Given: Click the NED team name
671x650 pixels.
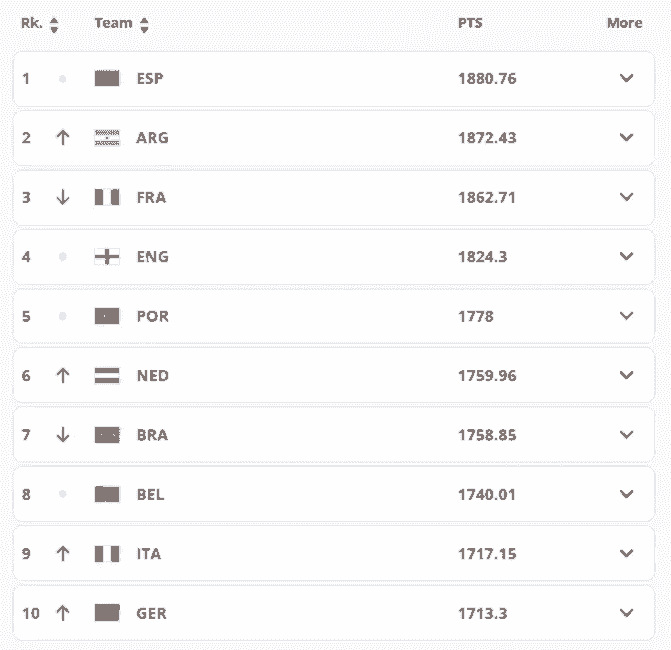Looking at the screenshot, I should pos(153,376).
